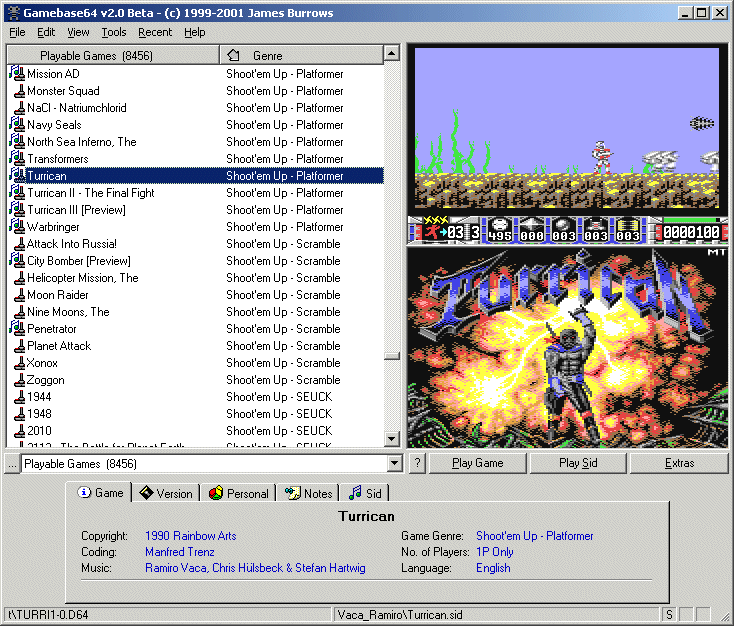Image resolution: width=734 pixels, height=626 pixels.
Task: Open the Tools menu
Action: (114, 32)
